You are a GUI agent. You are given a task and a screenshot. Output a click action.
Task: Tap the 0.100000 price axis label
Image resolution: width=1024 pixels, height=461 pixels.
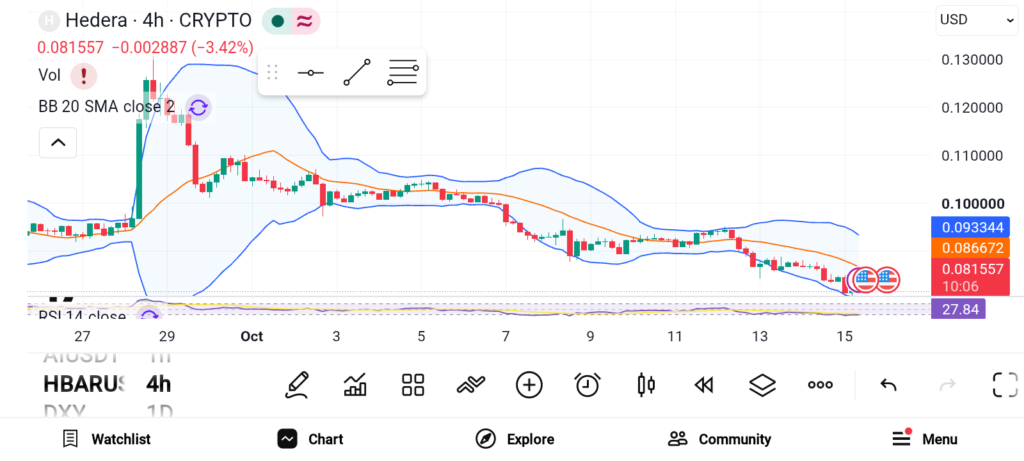pos(972,204)
